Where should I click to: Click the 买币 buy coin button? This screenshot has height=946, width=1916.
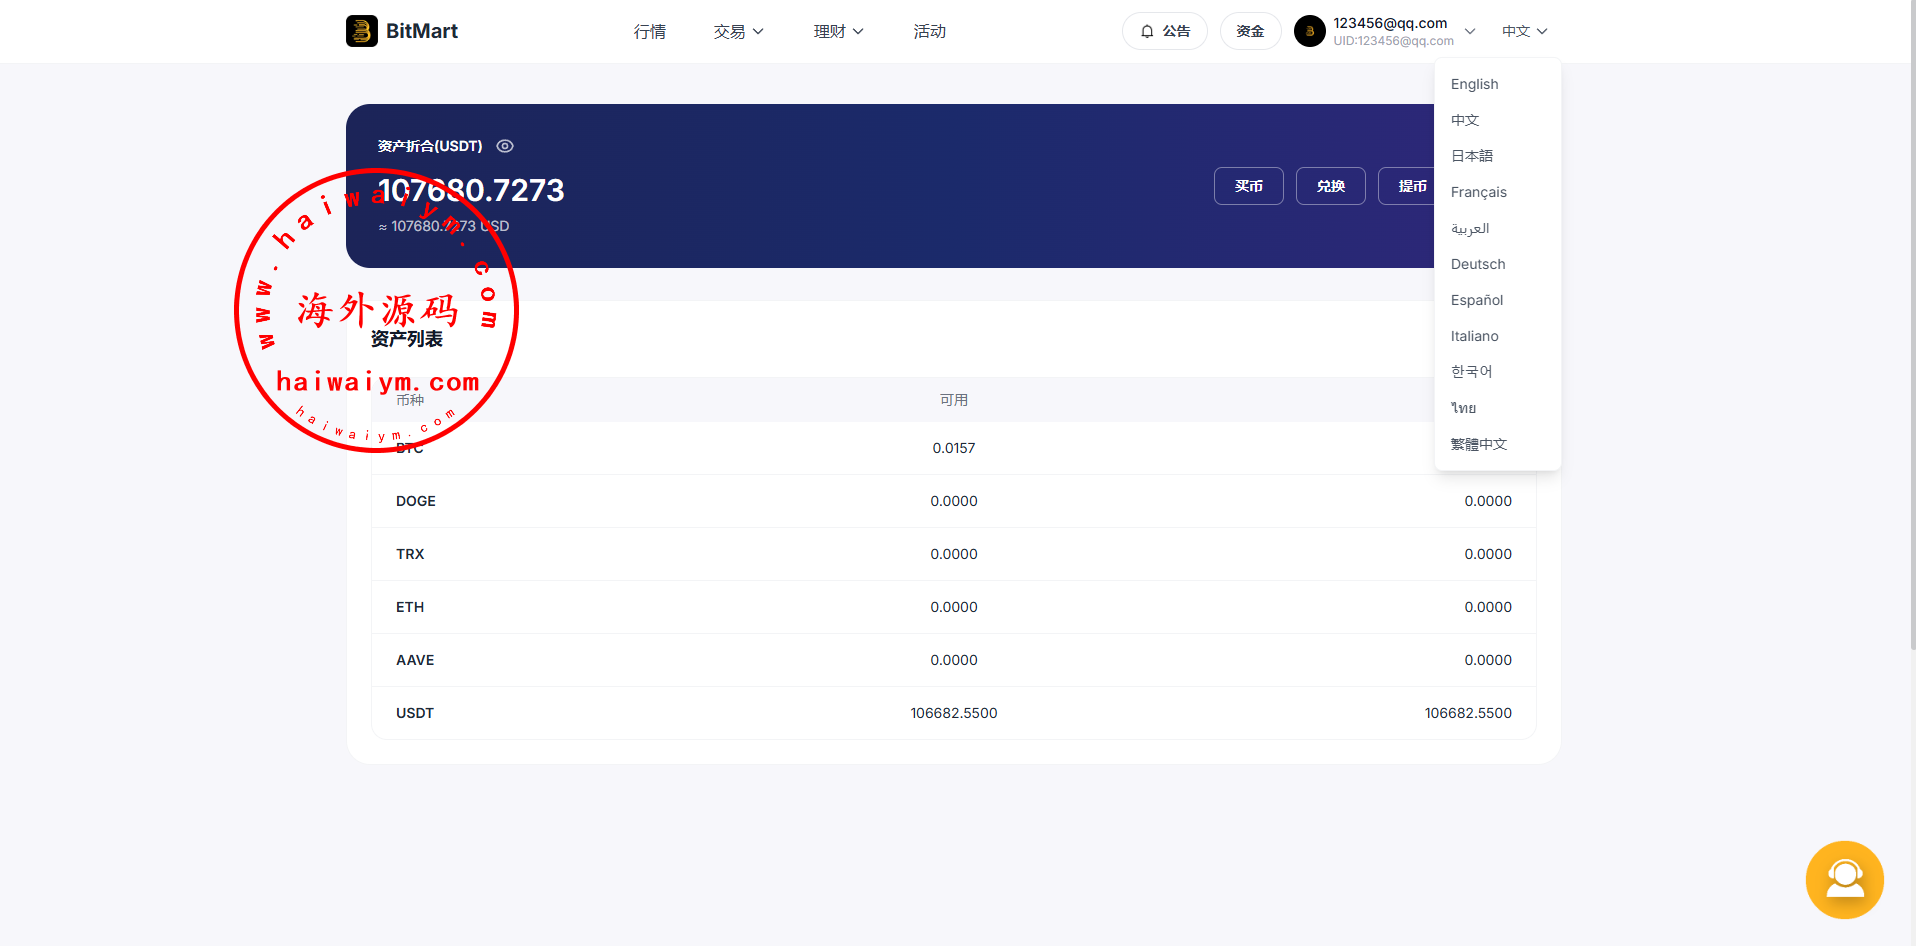pyautogui.click(x=1249, y=186)
